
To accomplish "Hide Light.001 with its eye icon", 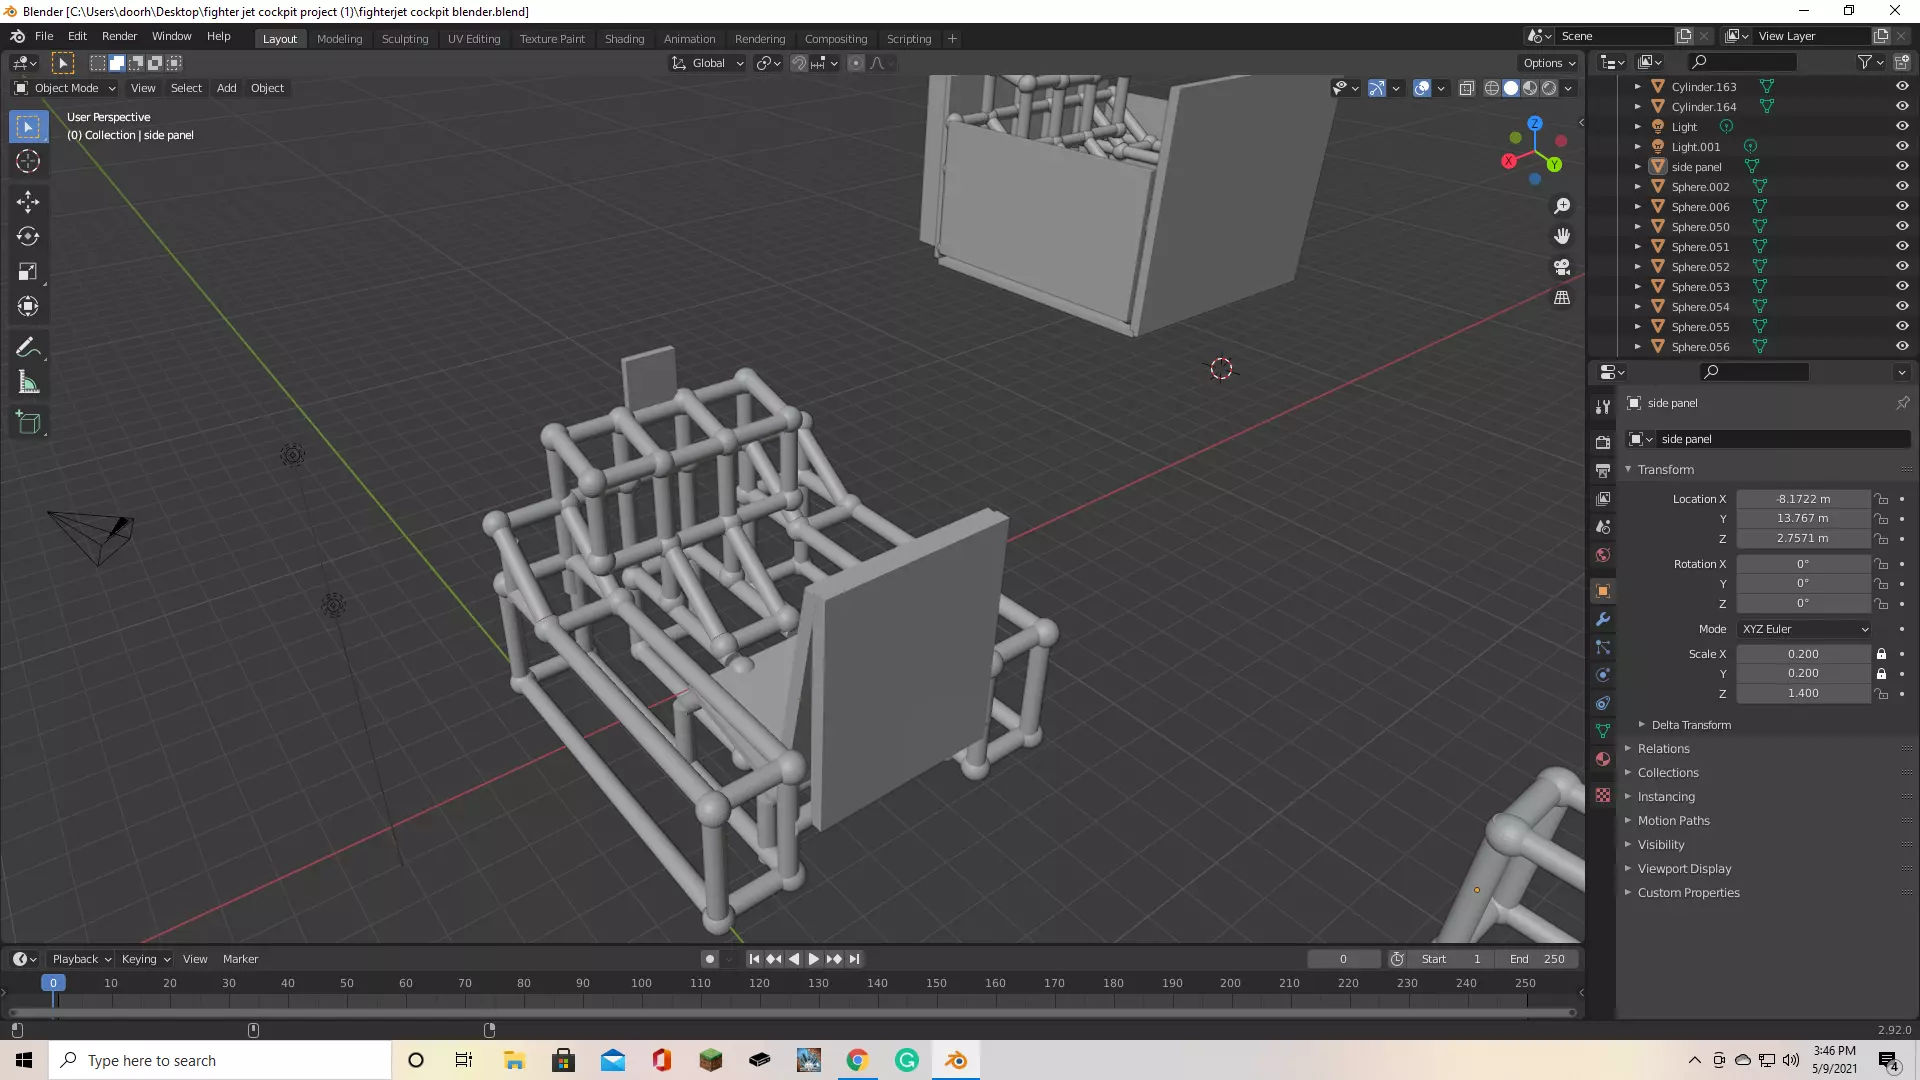I will (1902, 146).
